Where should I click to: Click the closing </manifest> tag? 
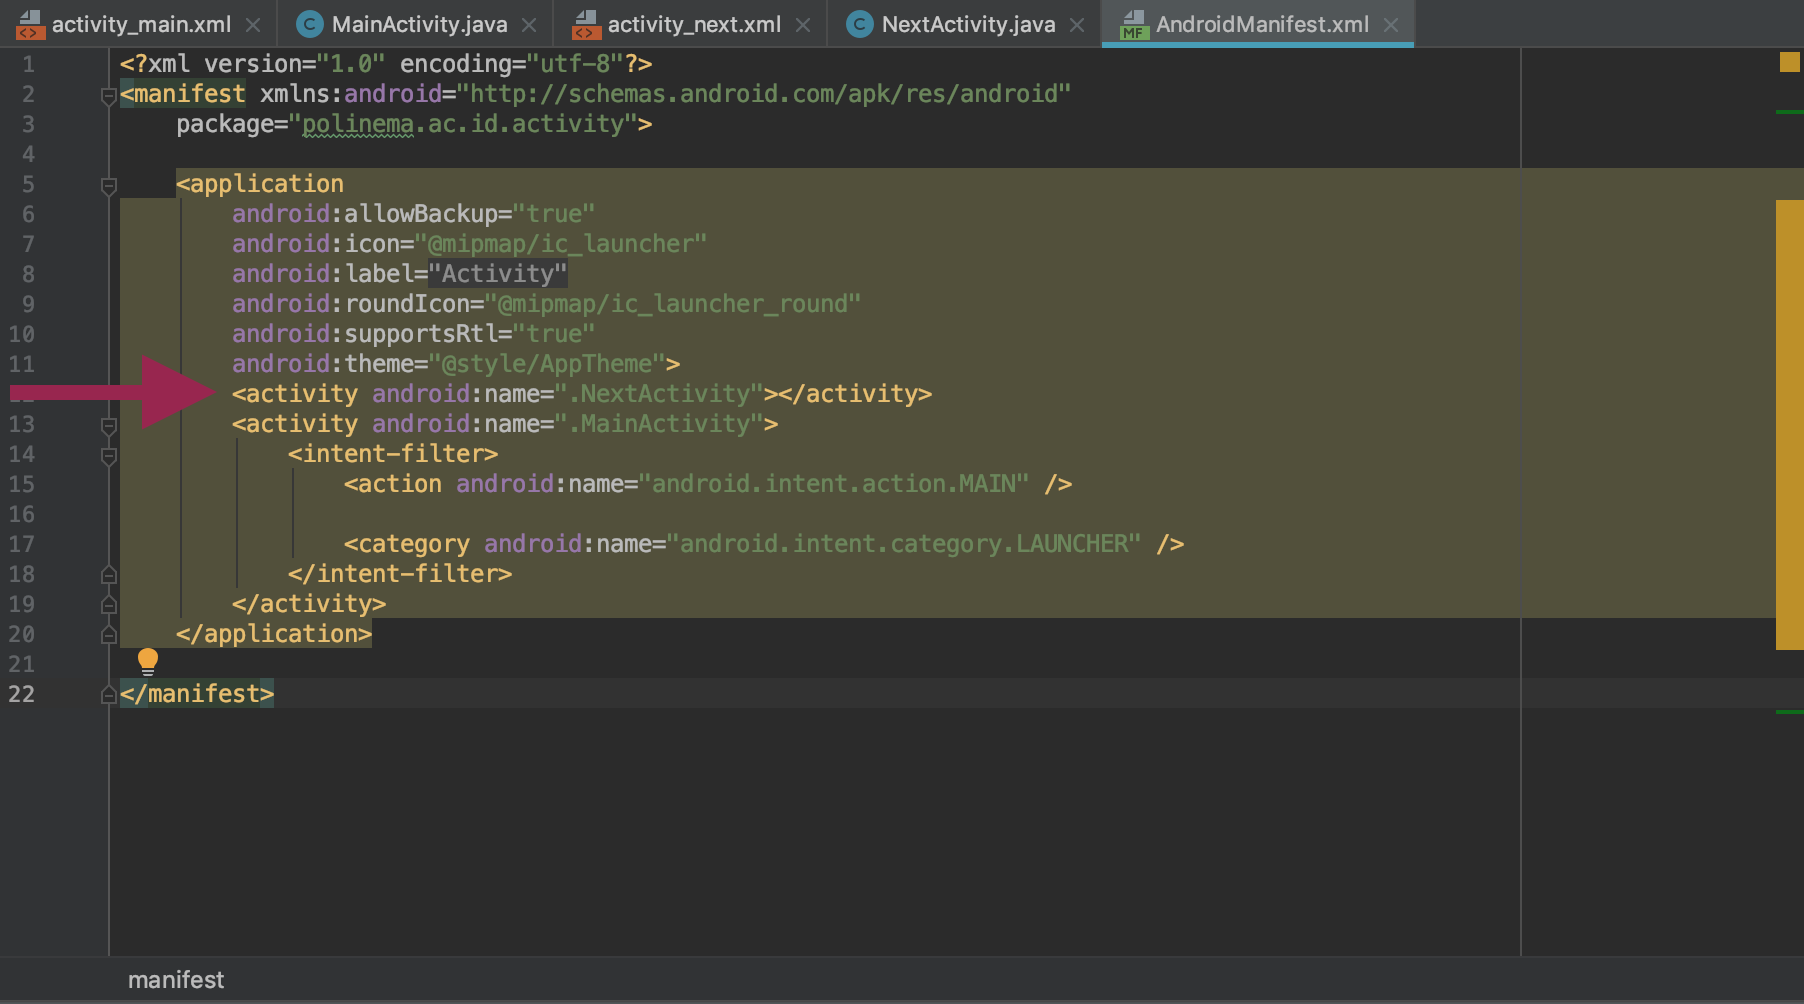tap(197, 694)
